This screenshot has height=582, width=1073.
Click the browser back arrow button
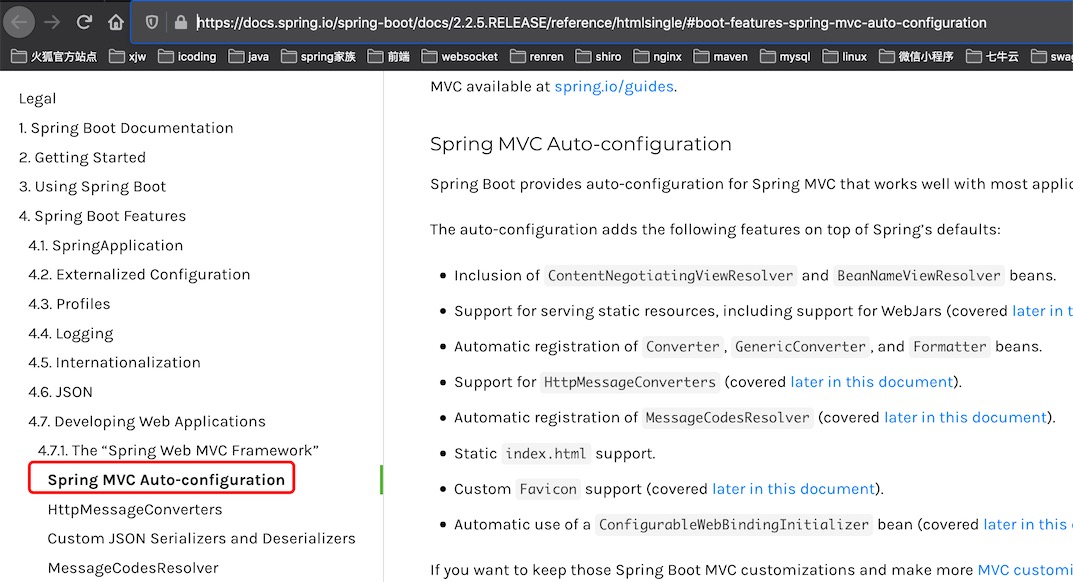click(x=21, y=22)
